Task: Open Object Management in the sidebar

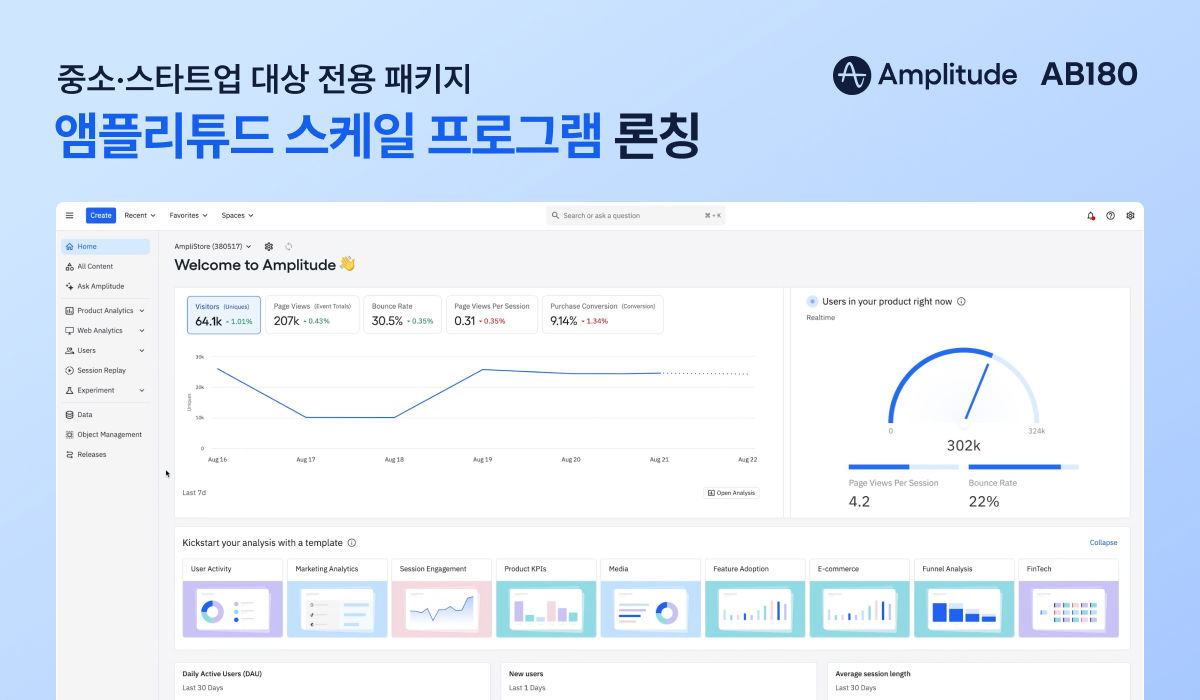Action: [x=109, y=434]
